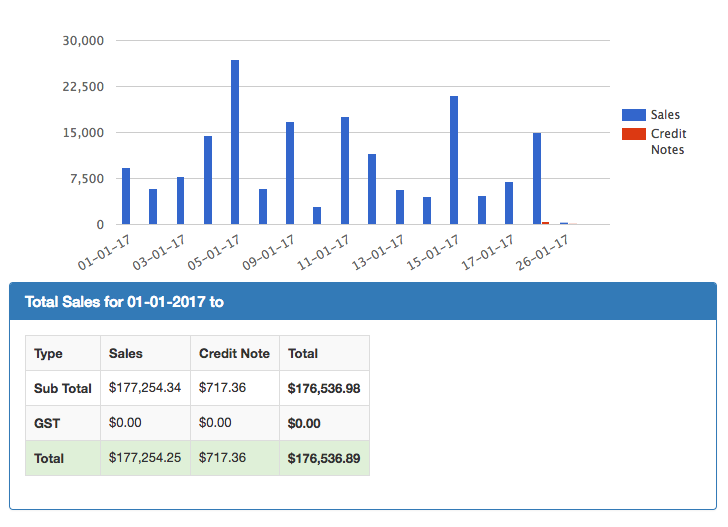
Task: Click the sales bar for 15-01-17
Action: pos(454,160)
